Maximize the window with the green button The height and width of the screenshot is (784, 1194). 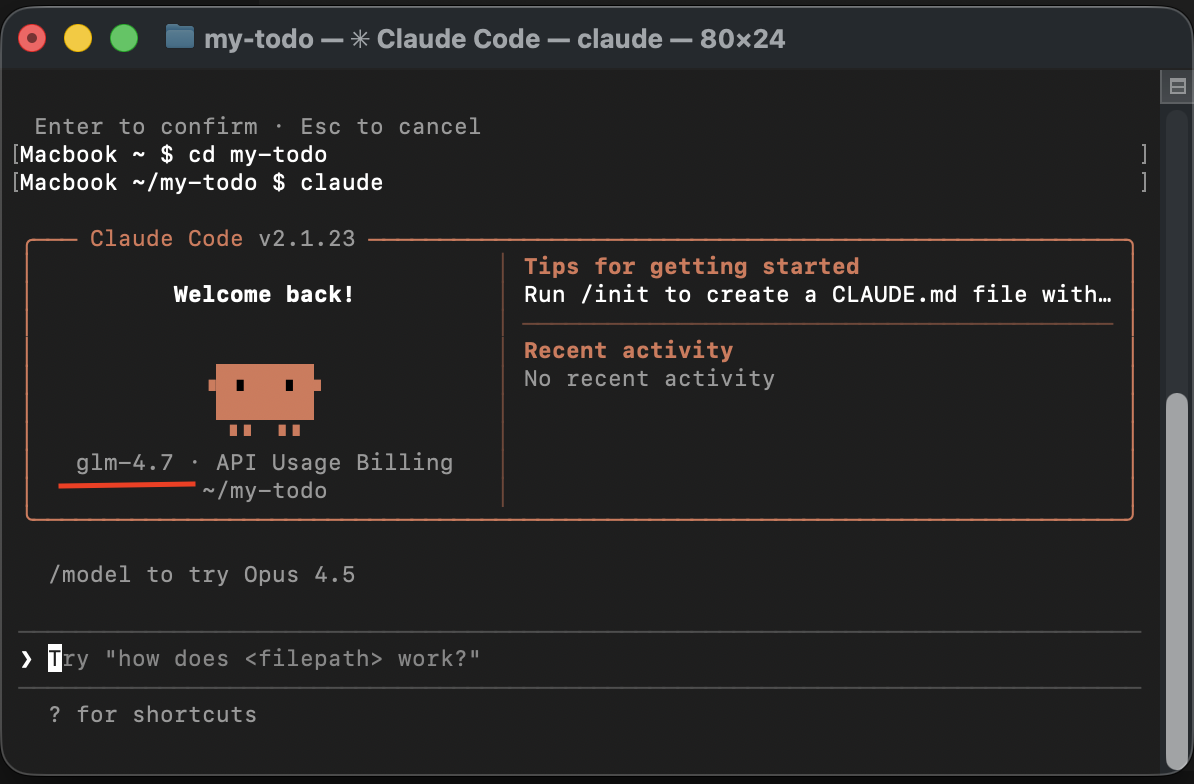click(x=123, y=39)
